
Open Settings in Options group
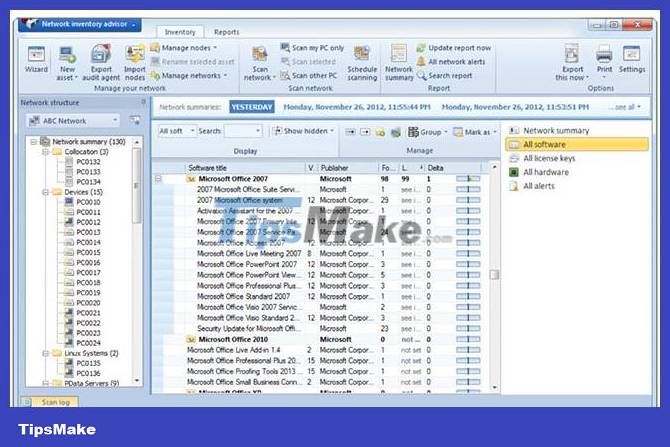632,60
